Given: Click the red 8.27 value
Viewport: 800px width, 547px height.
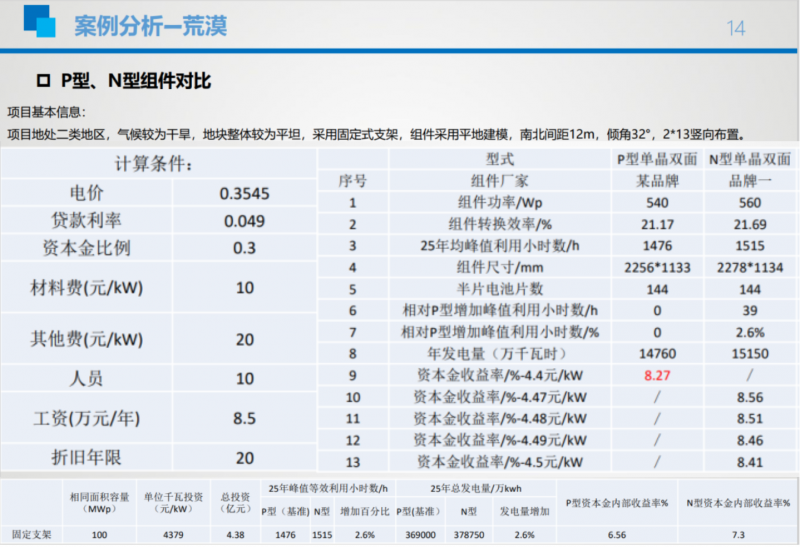Looking at the screenshot, I should click(x=657, y=376).
